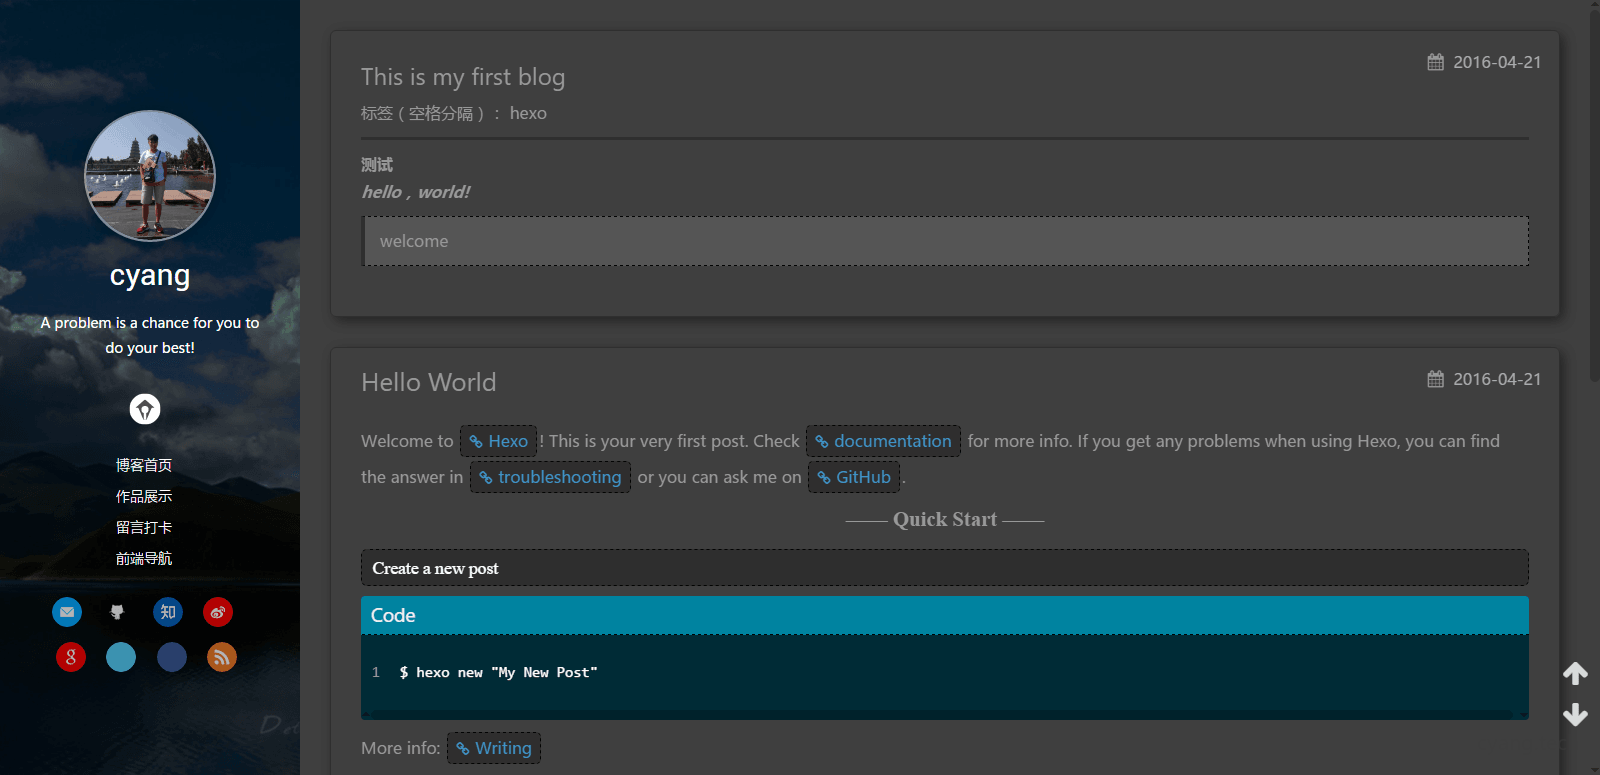The width and height of the screenshot is (1600, 775).
Task: Click the scroll-to-top arrow icon
Action: (x=1575, y=674)
